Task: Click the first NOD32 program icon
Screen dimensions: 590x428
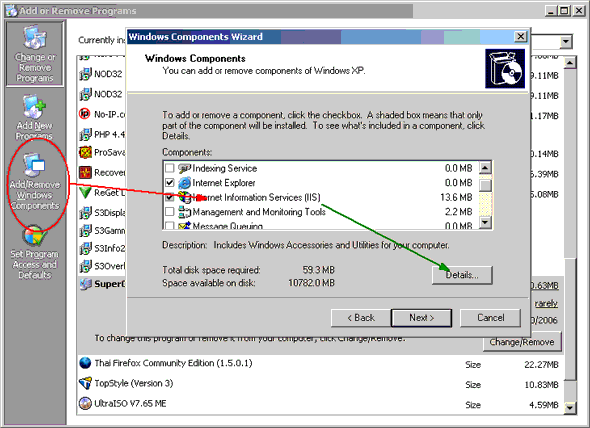Action: 85,74
